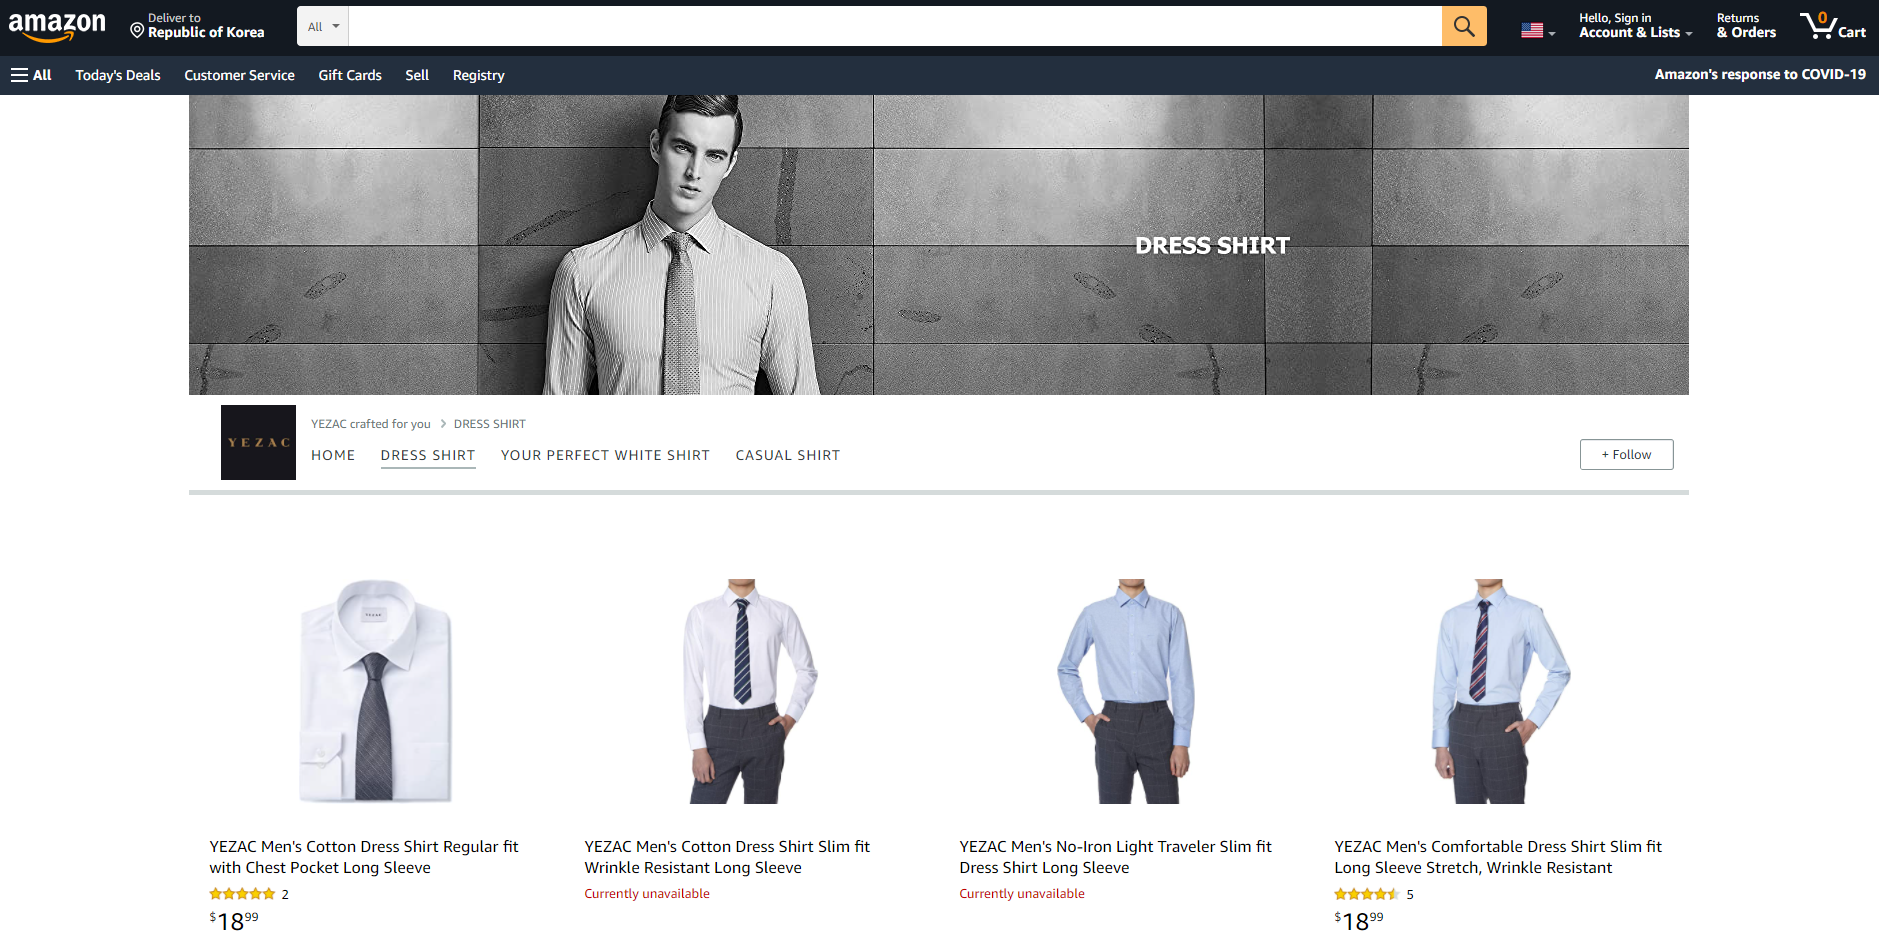Click the $18.99 price of Comfortable Dress Shirt
Image resolution: width=1879 pixels, height=952 pixels.
[1359, 921]
